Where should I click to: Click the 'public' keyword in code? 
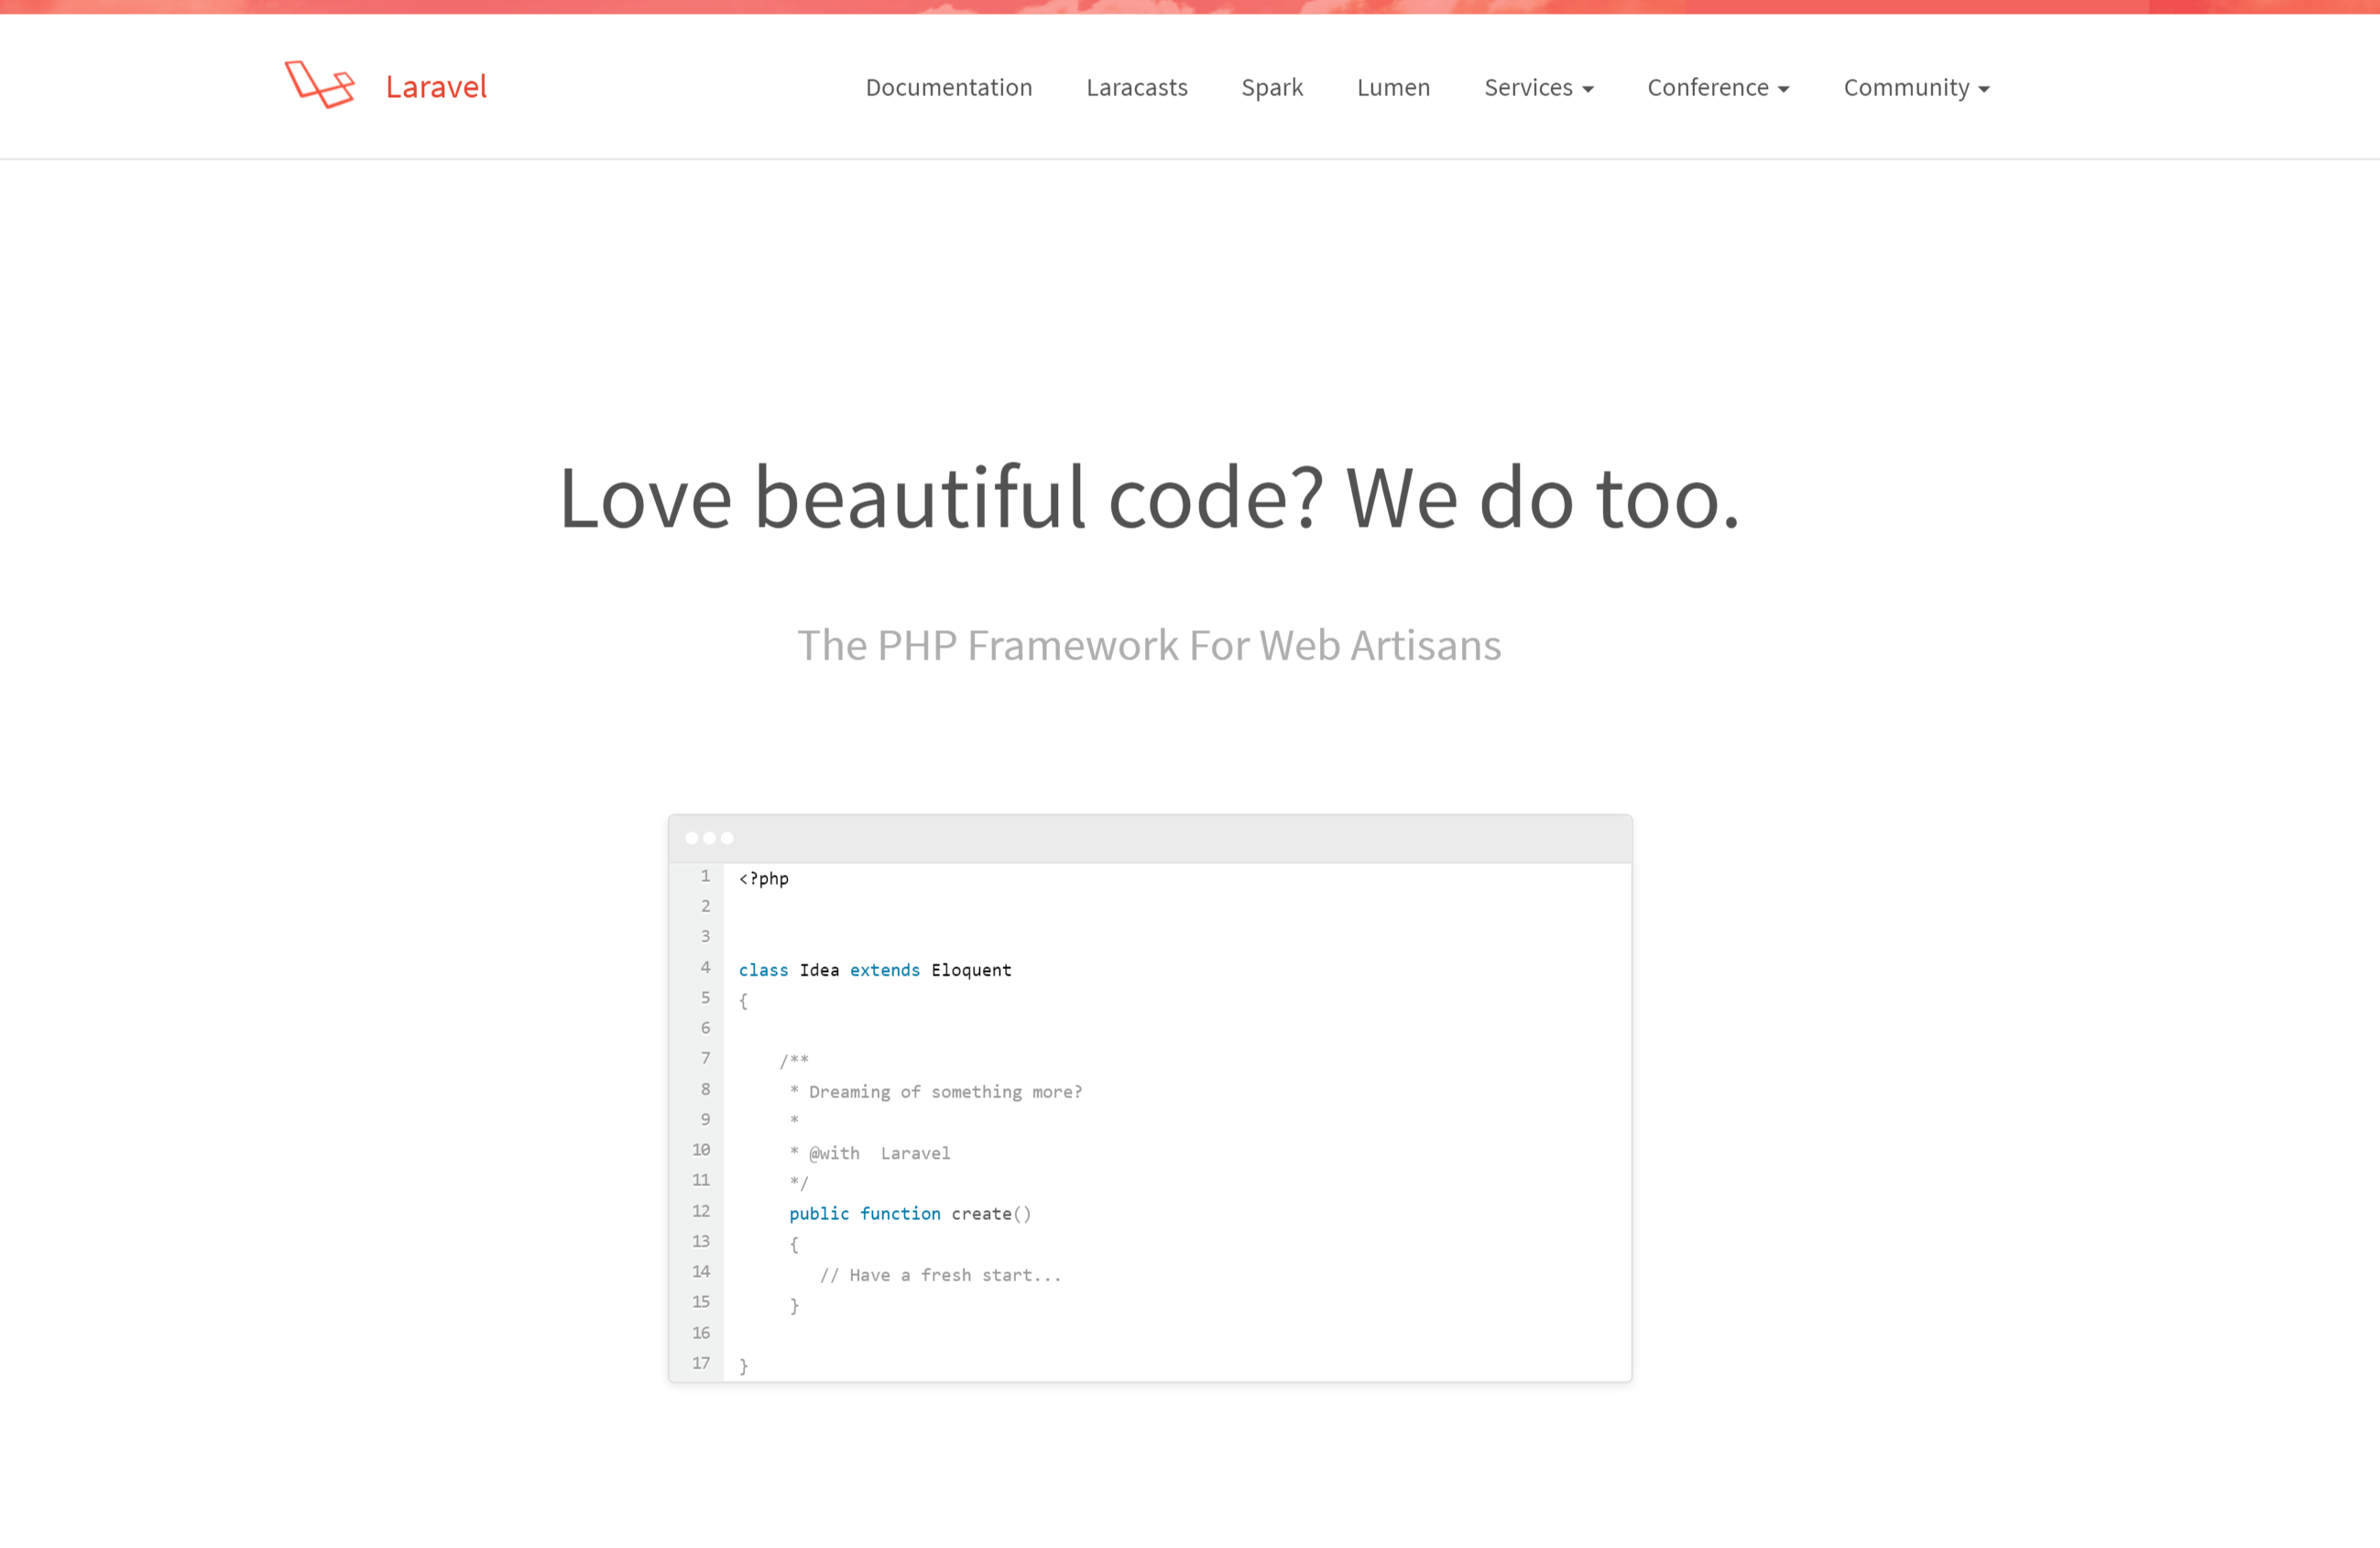click(x=819, y=1214)
